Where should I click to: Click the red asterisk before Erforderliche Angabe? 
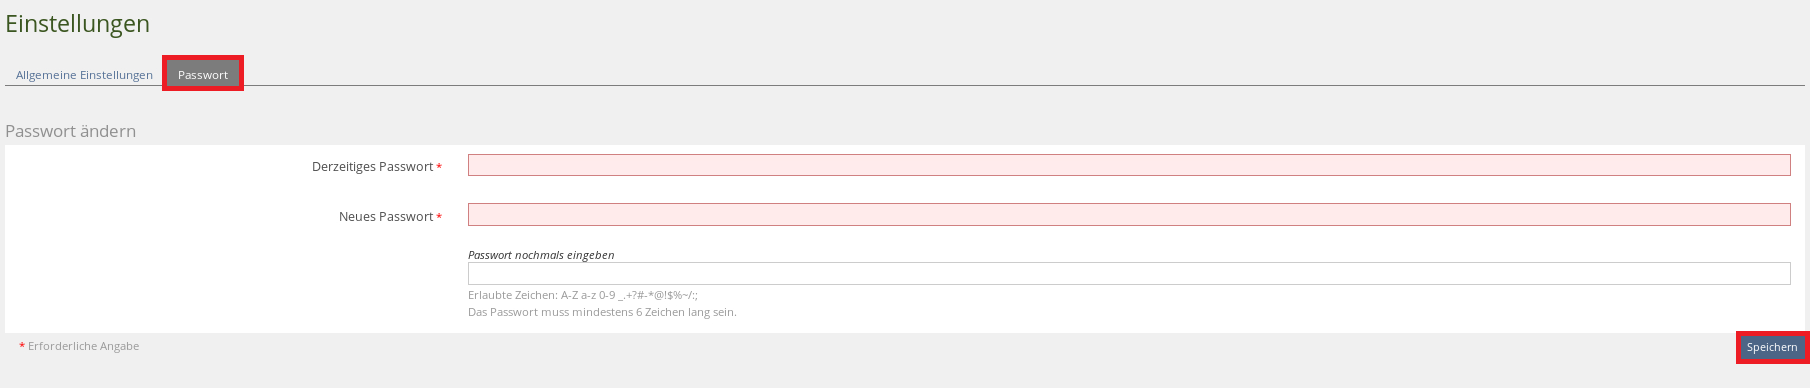point(22,347)
